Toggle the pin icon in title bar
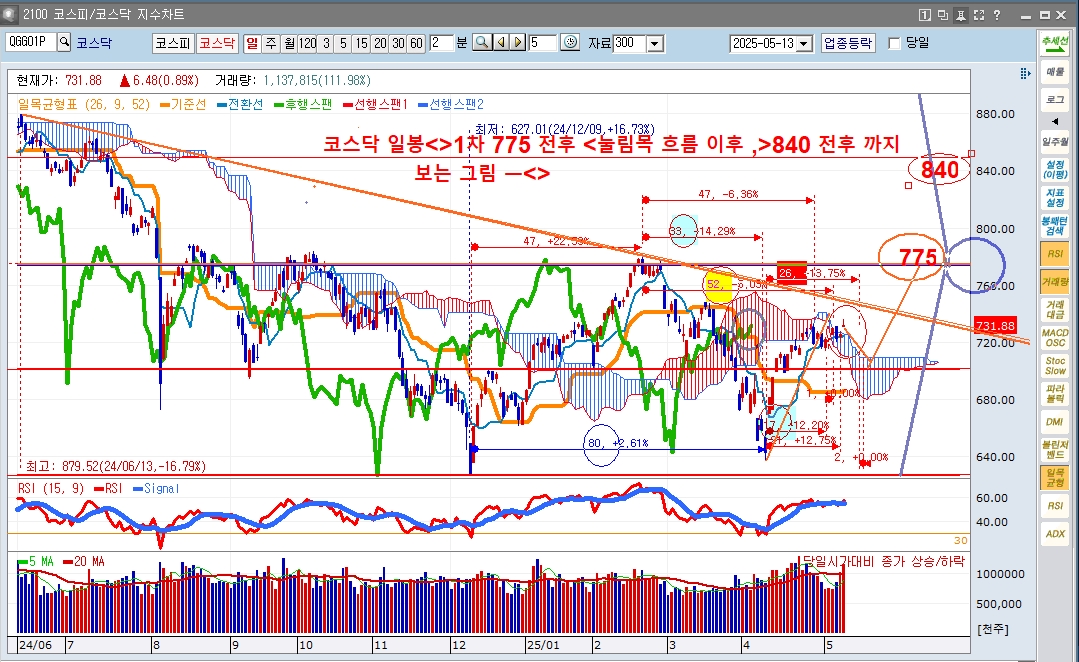The height and width of the screenshot is (662, 1079). [961, 14]
